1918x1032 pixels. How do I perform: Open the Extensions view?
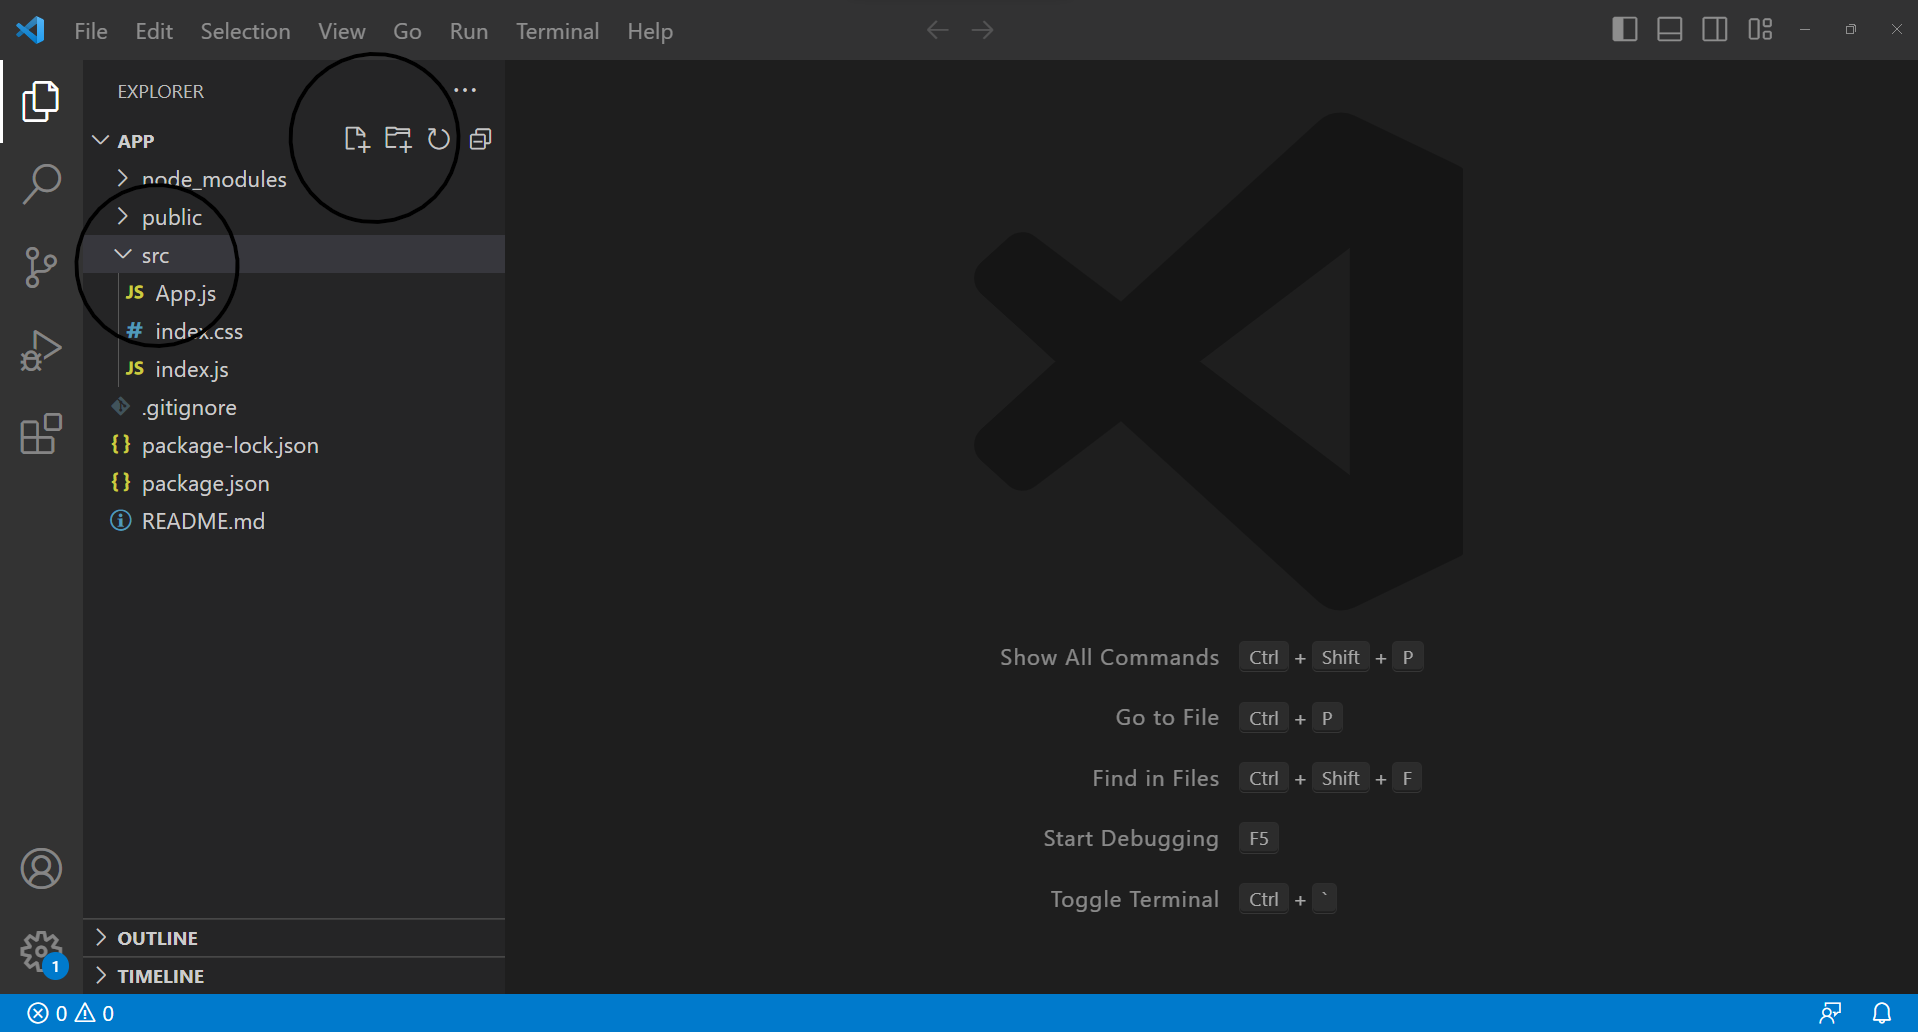tap(41, 434)
